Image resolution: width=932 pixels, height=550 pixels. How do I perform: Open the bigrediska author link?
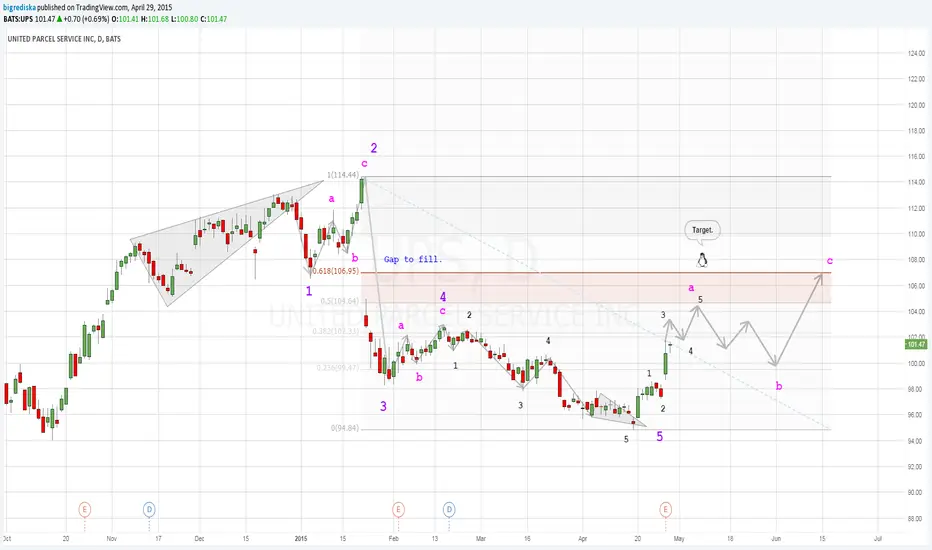pos(20,8)
